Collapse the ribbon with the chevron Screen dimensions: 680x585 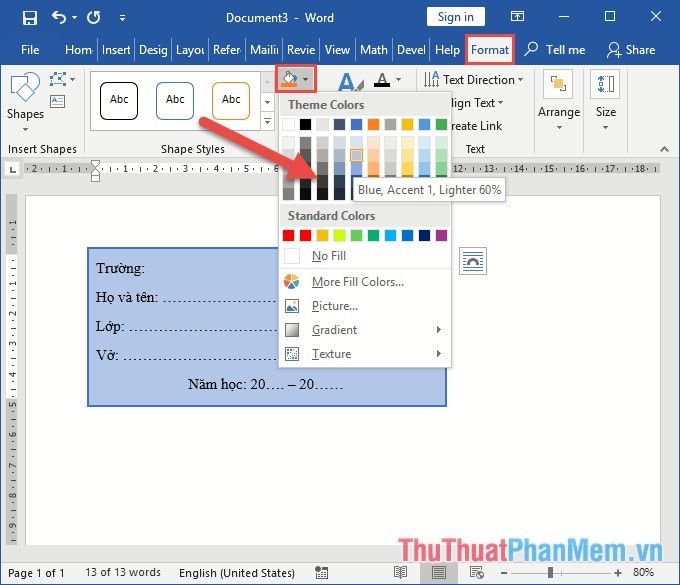(664, 149)
